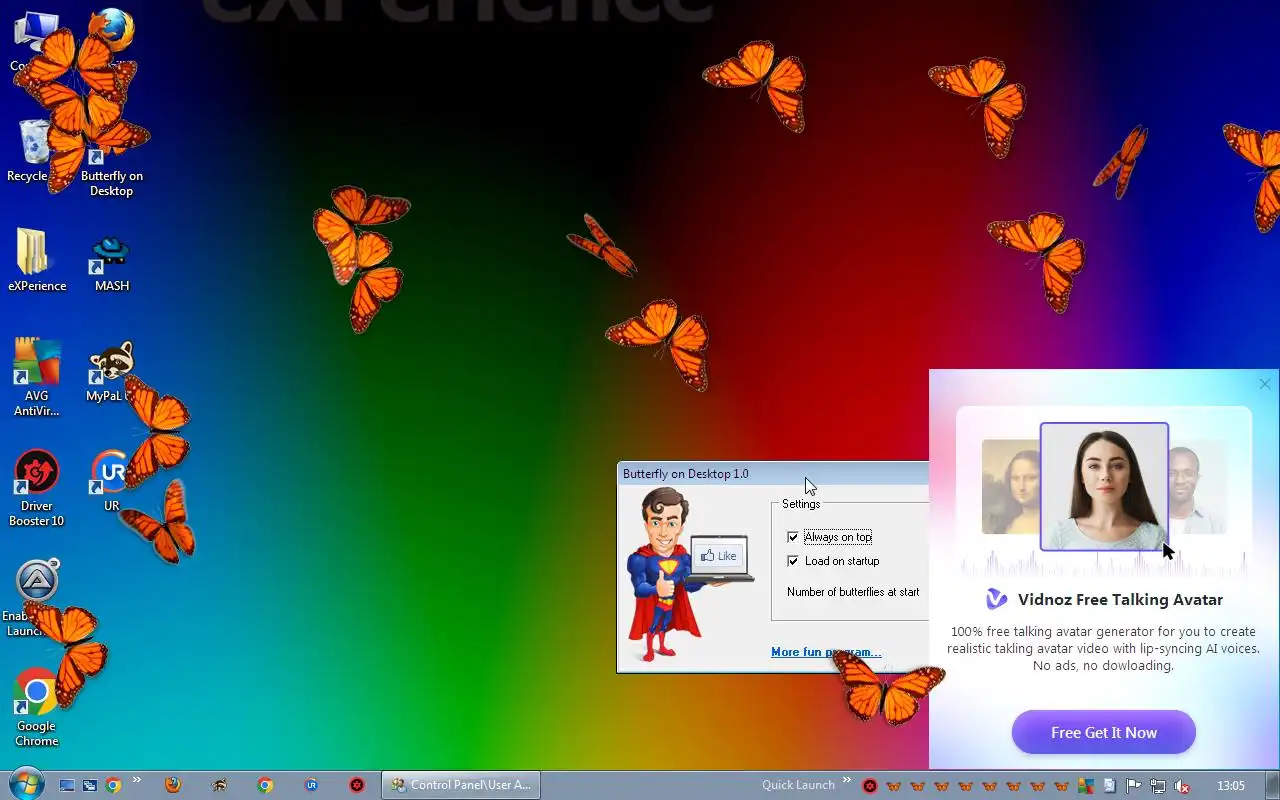Click the document tray icon beside AVG
This screenshot has height=800, width=1280.
pos(1110,786)
